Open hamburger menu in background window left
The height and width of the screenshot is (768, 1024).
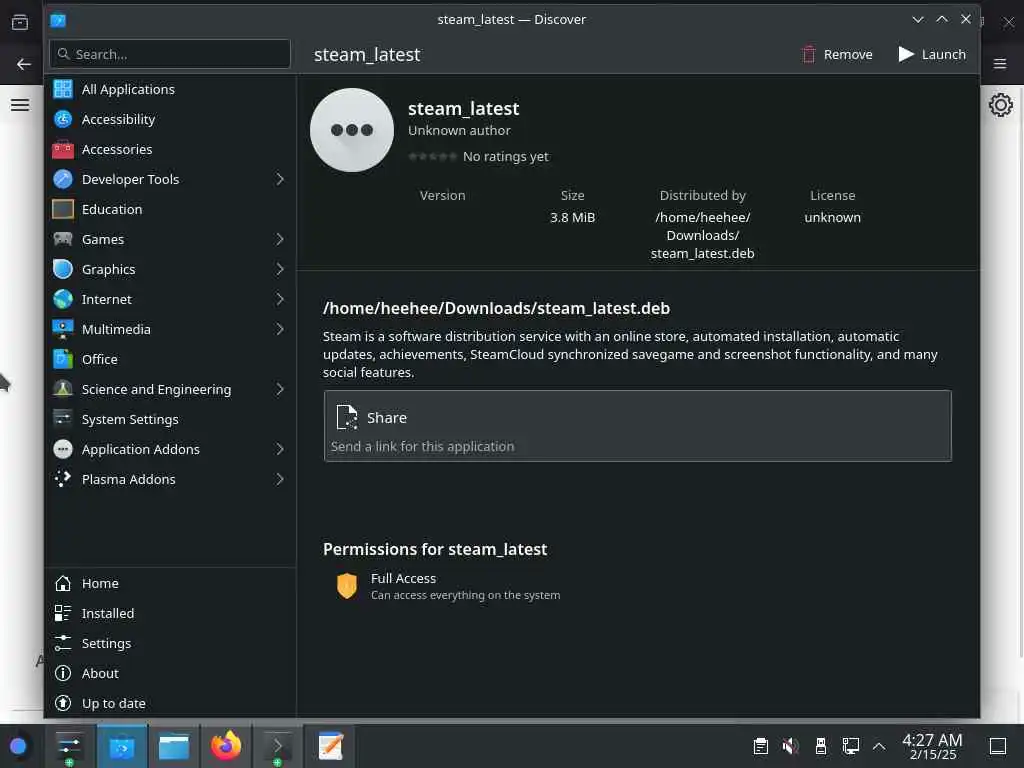click(x=20, y=104)
